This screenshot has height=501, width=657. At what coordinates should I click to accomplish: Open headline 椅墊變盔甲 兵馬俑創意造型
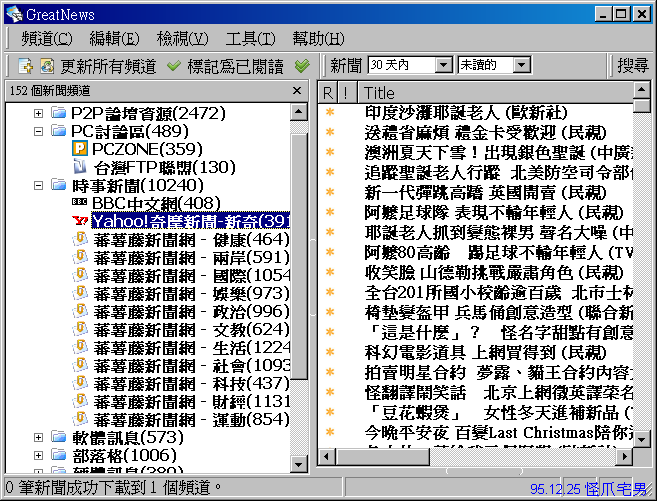coord(499,312)
